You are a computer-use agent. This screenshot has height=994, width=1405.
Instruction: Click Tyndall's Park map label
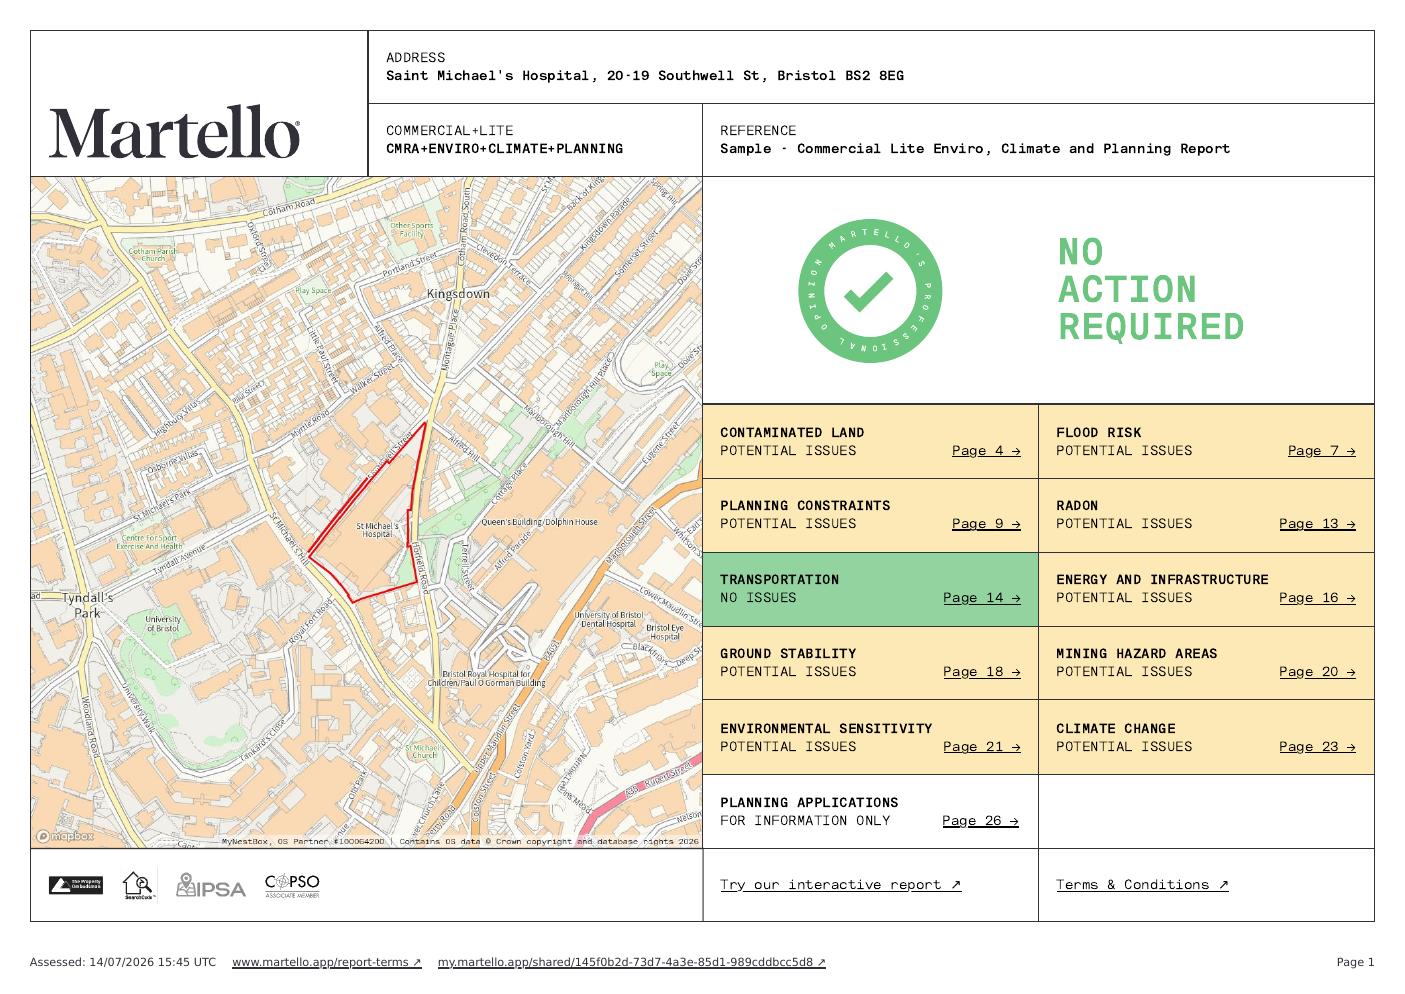tap(87, 605)
